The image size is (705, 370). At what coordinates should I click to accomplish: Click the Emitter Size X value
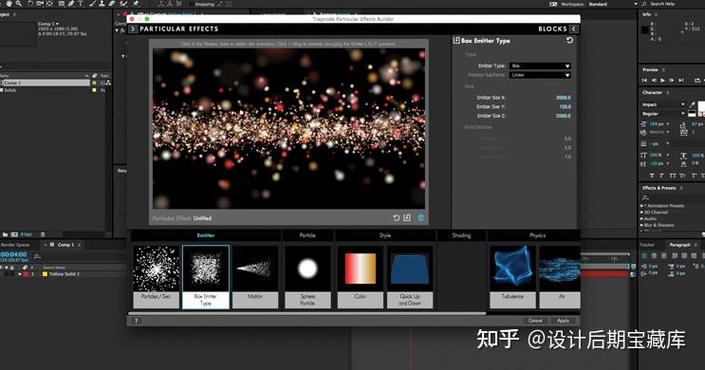tap(563, 98)
